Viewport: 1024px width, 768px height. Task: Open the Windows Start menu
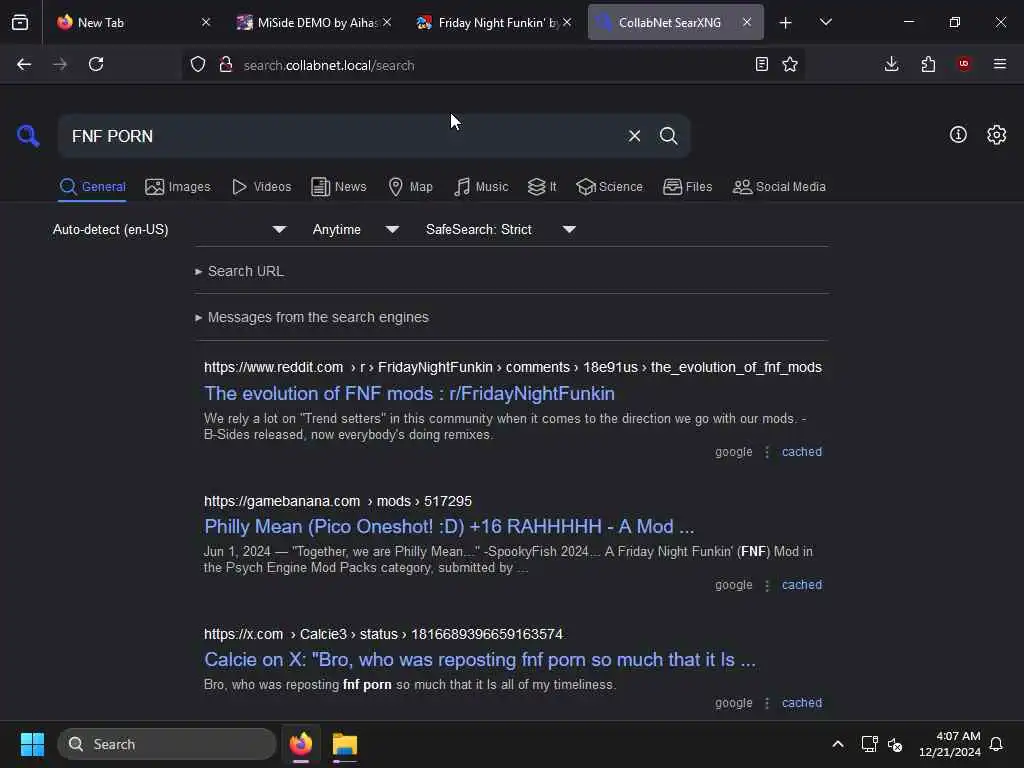(x=32, y=744)
